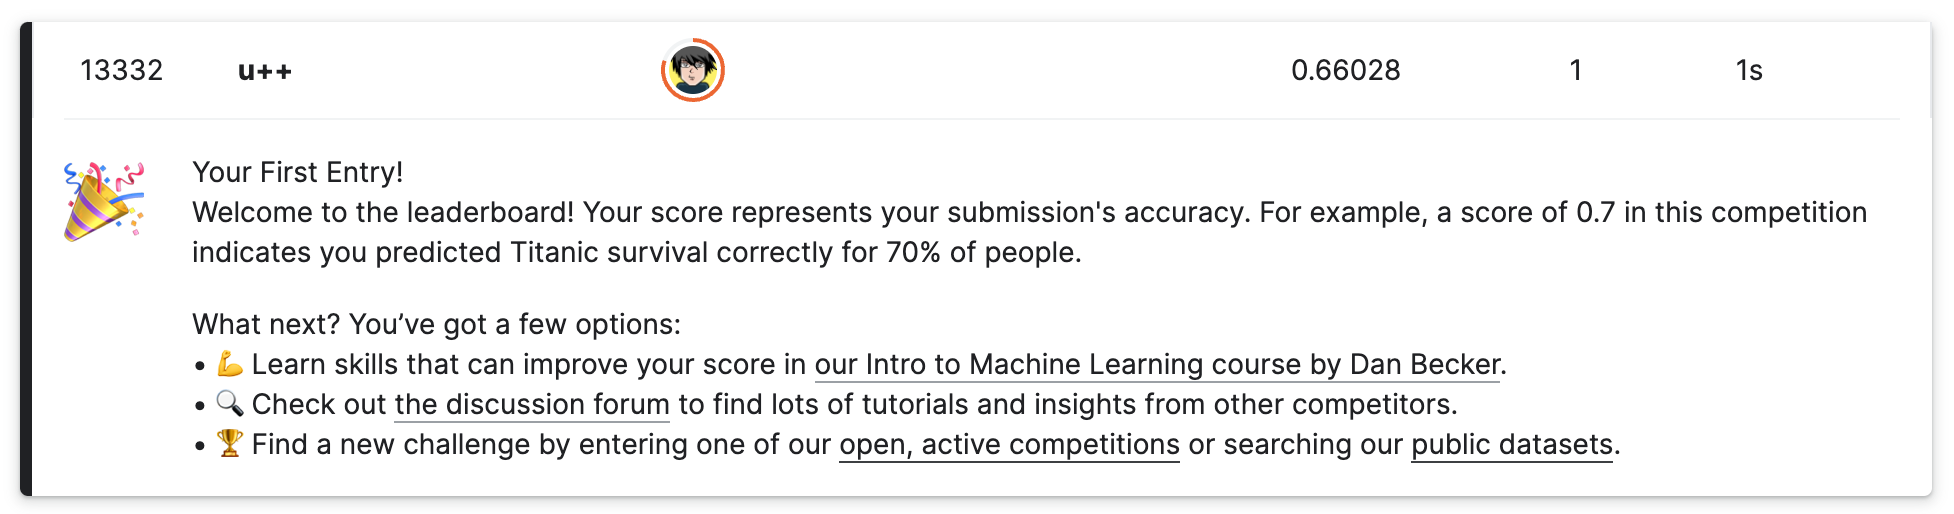Click the flexed biceps emoji bullet

(230, 364)
